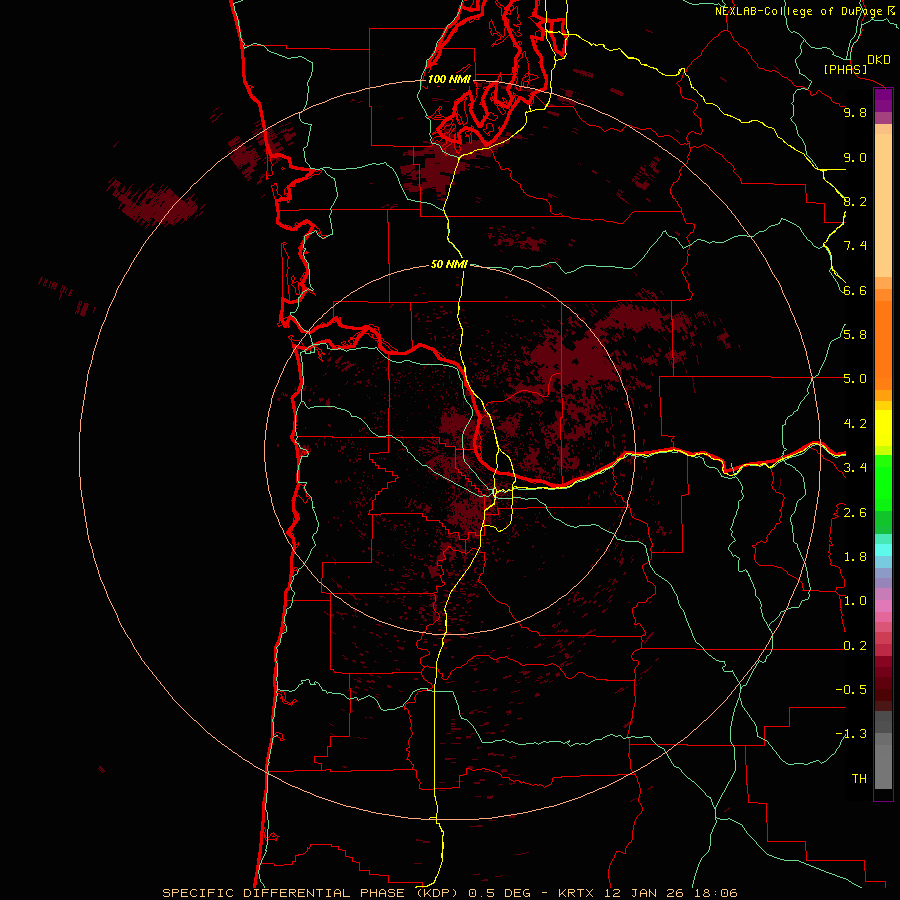This screenshot has height=900, width=900.
Task: Click the 5.8 value on color scale
Action: 855,335
